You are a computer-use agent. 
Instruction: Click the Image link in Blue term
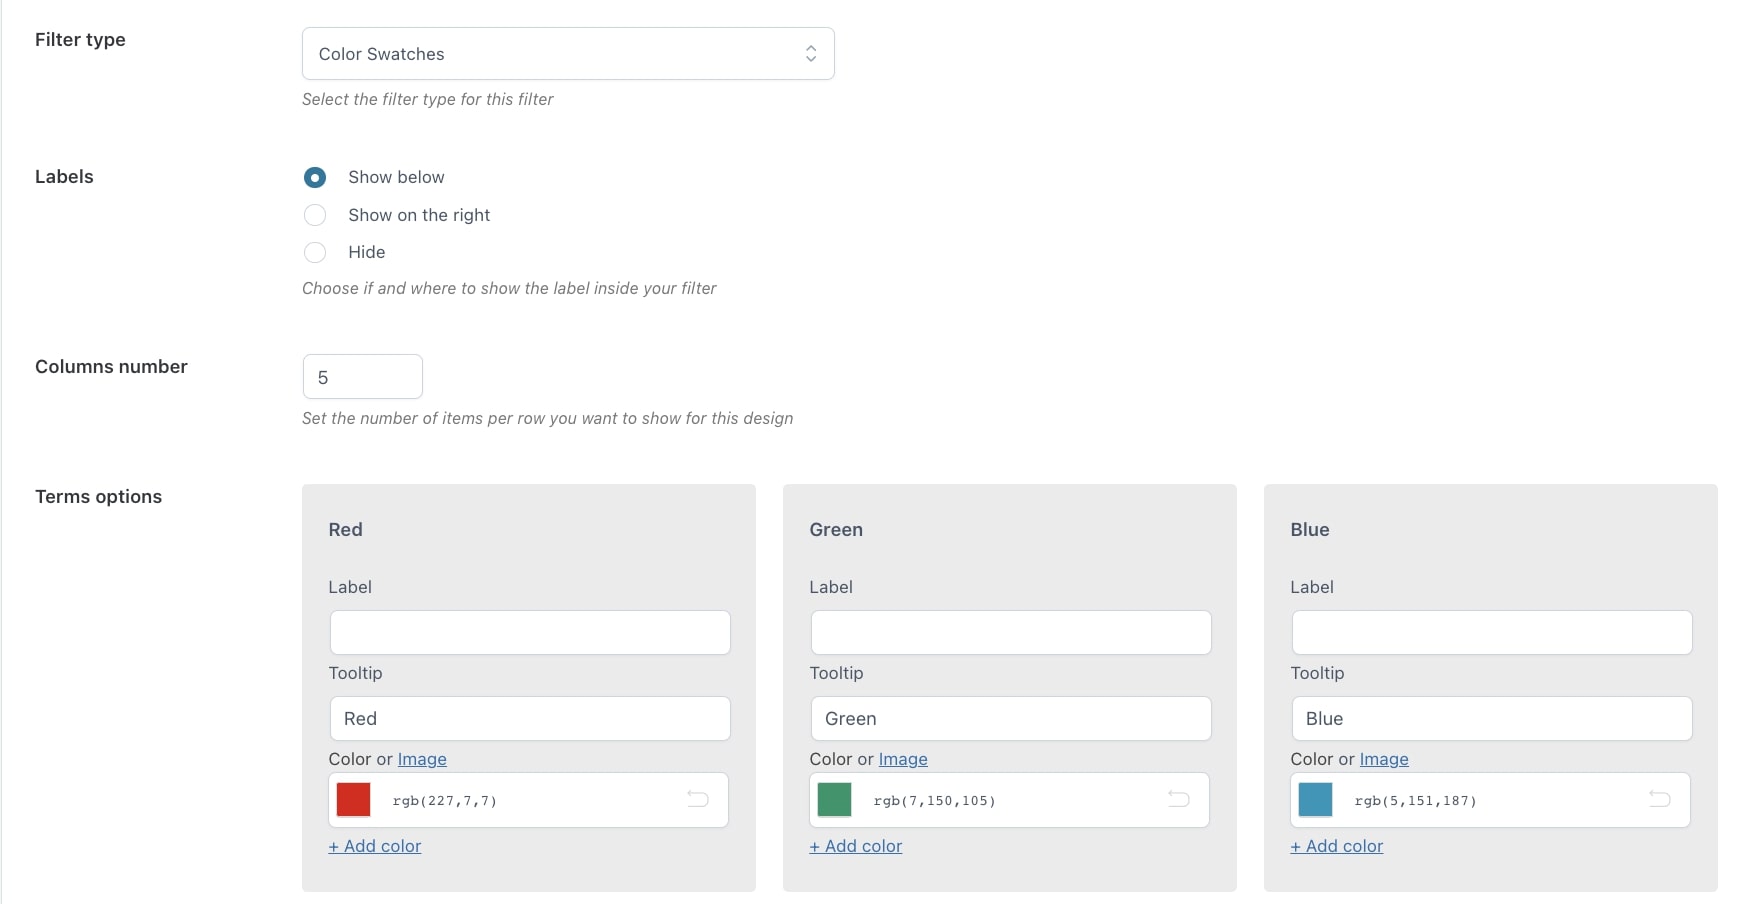pos(1384,759)
